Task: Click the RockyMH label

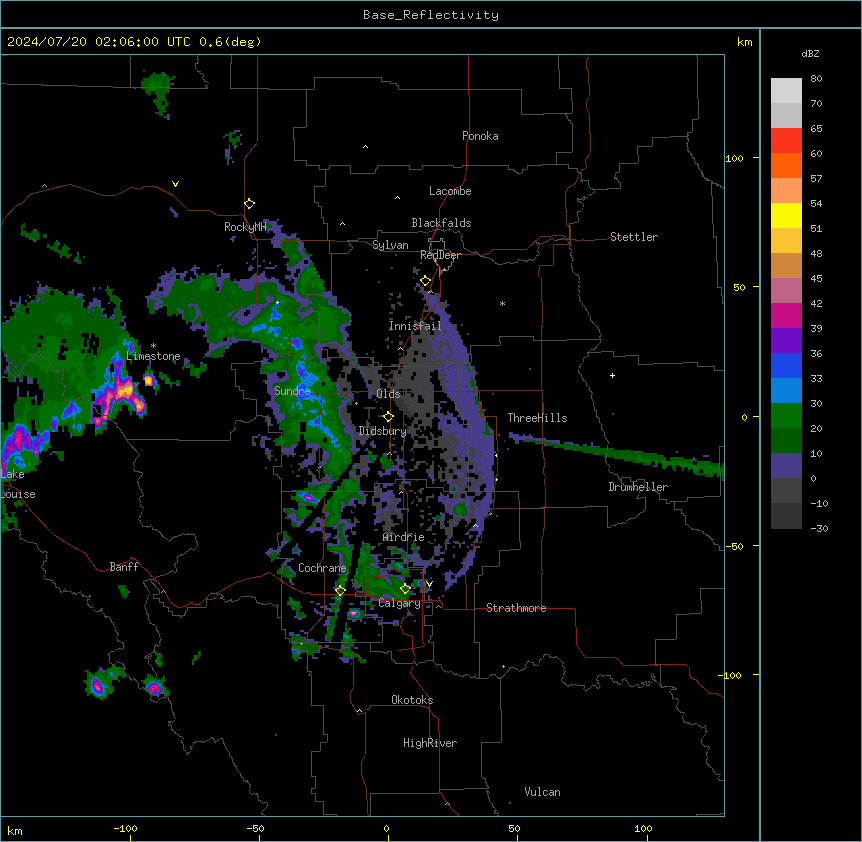Action: [x=245, y=227]
